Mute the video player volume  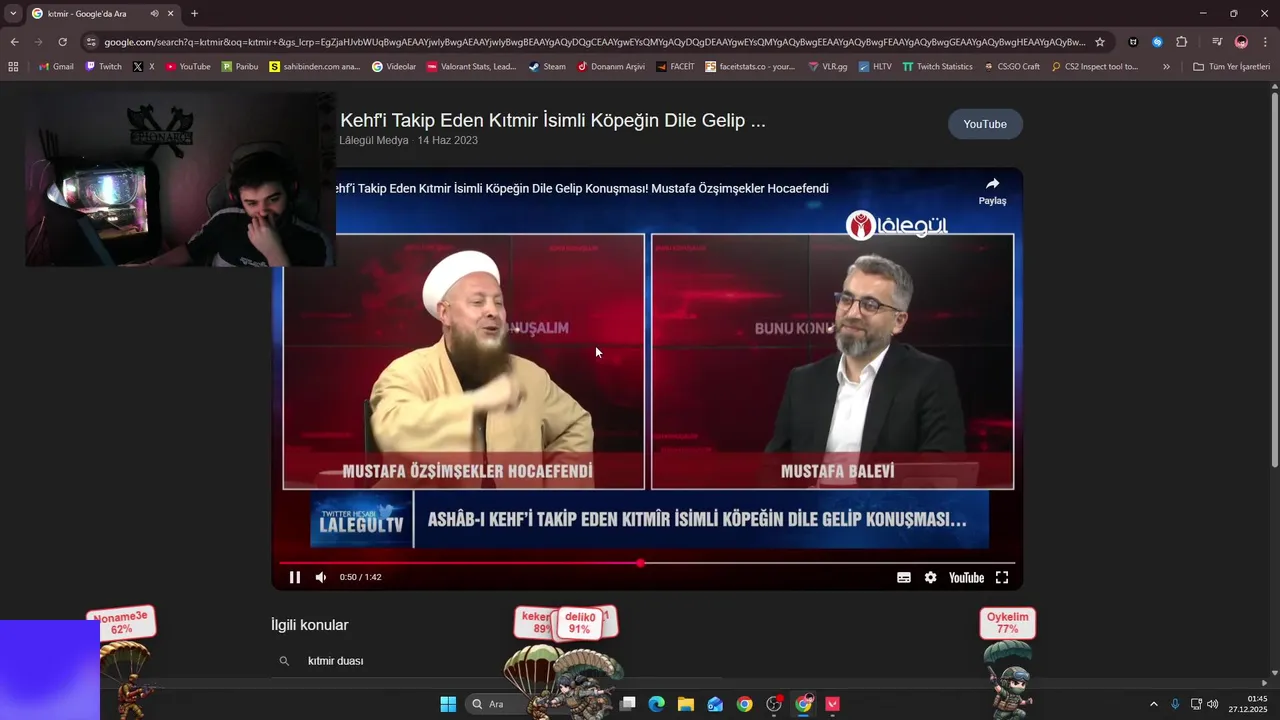pos(321,577)
